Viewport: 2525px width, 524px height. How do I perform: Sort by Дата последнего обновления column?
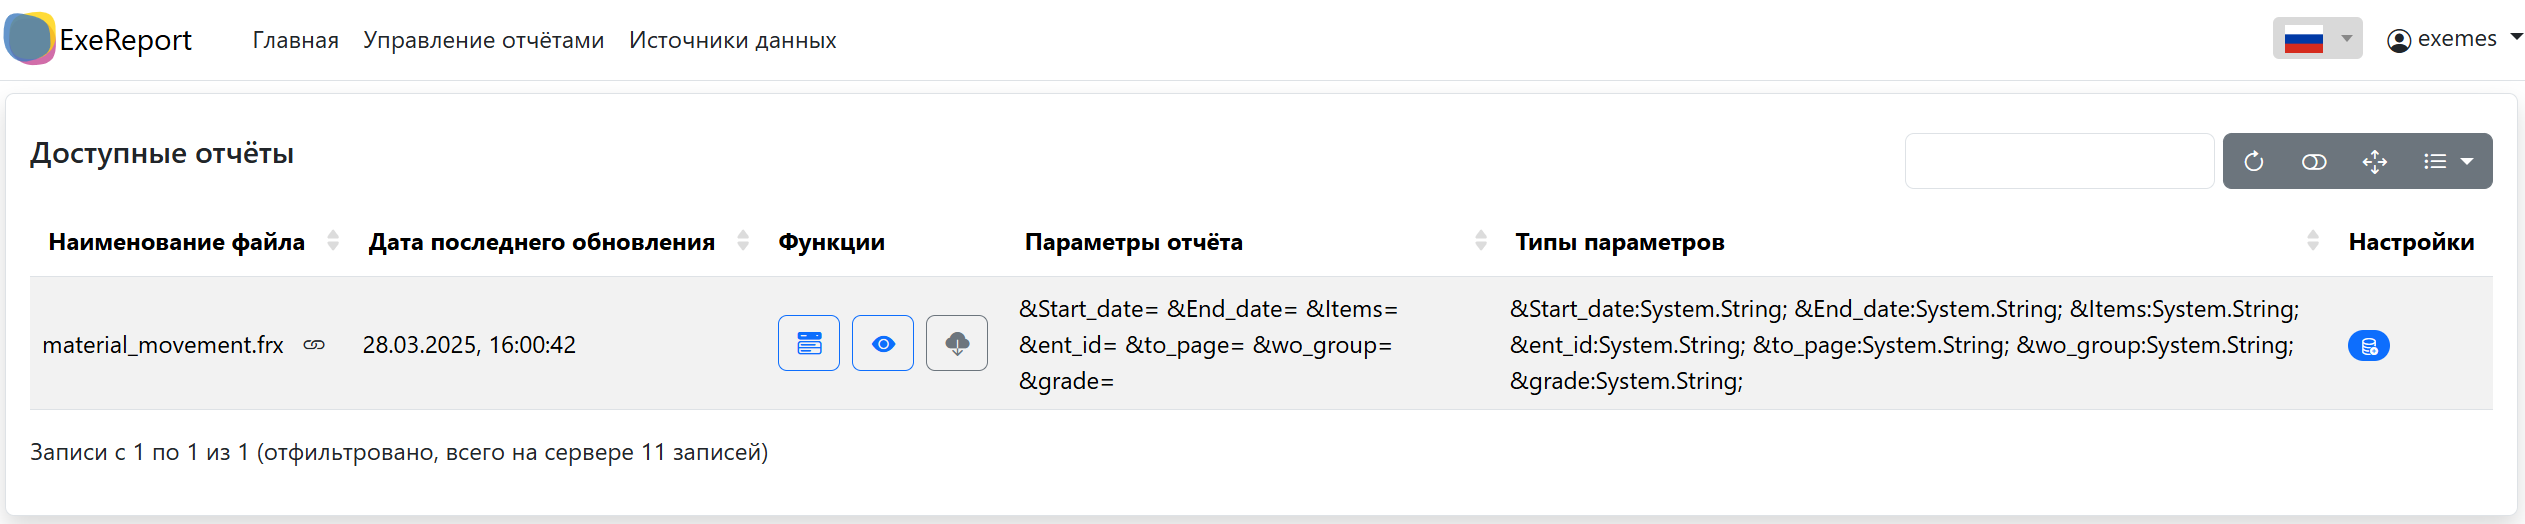(x=541, y=242)
